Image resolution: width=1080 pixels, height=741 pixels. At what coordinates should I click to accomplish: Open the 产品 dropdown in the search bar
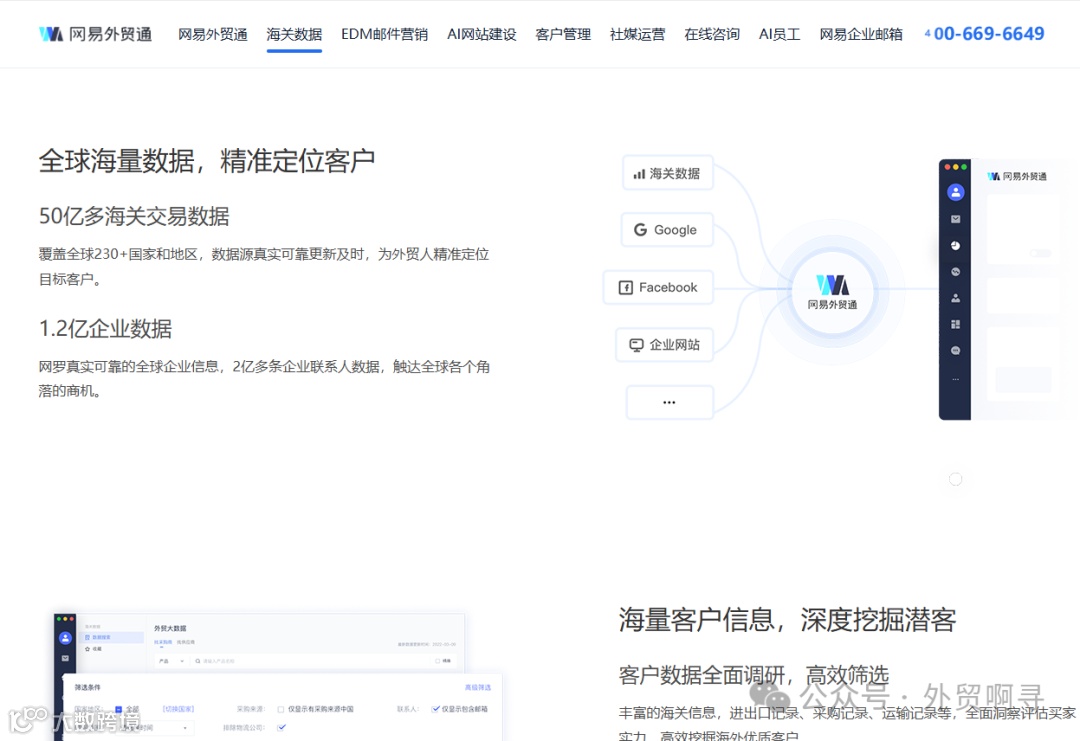coord(172,661)
